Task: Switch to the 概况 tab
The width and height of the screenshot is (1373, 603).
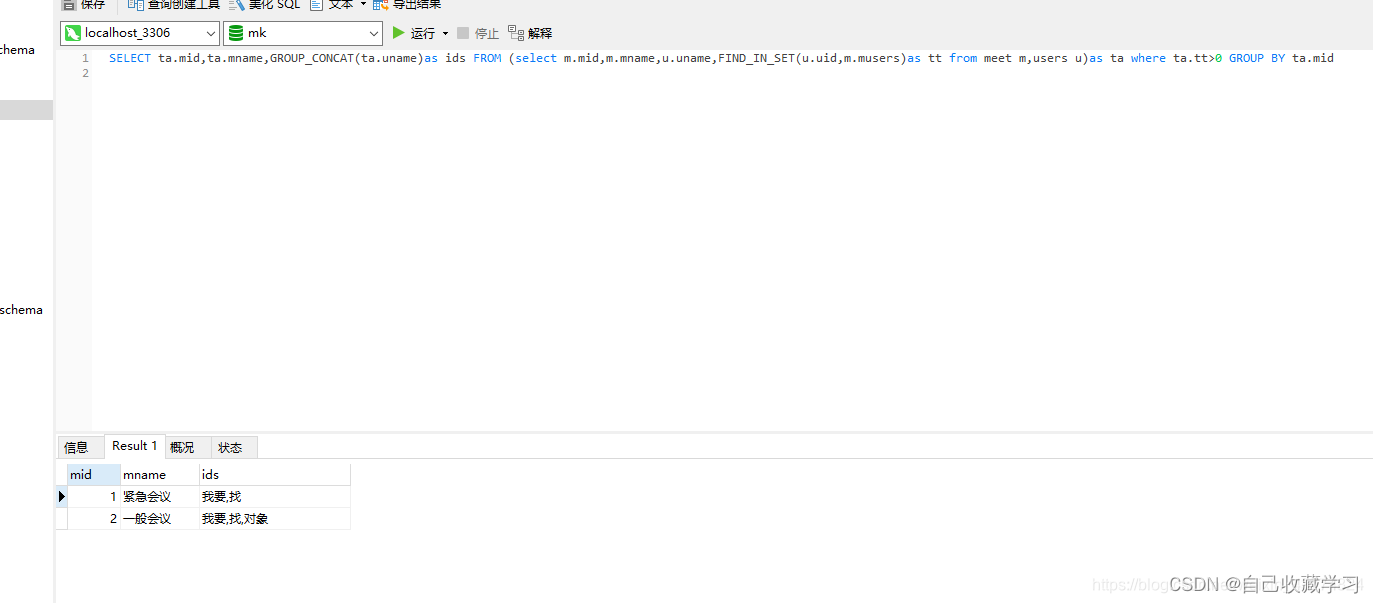Action: pyautogui.click(x=182, y=446)
